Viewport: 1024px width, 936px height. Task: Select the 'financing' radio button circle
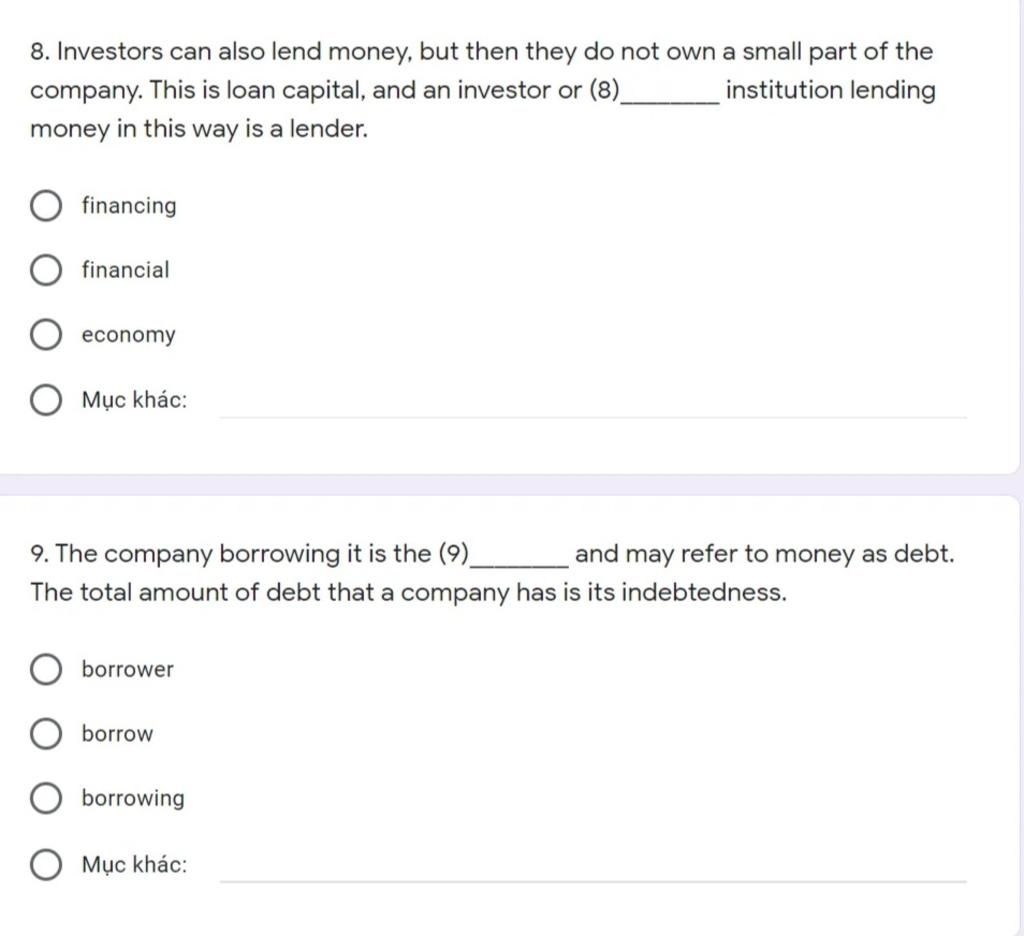(46, 206)
